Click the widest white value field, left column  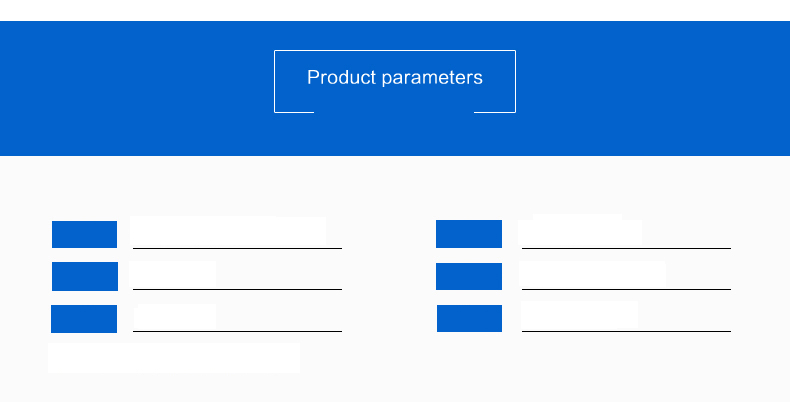pyautogui.click(x=228, y=231)
